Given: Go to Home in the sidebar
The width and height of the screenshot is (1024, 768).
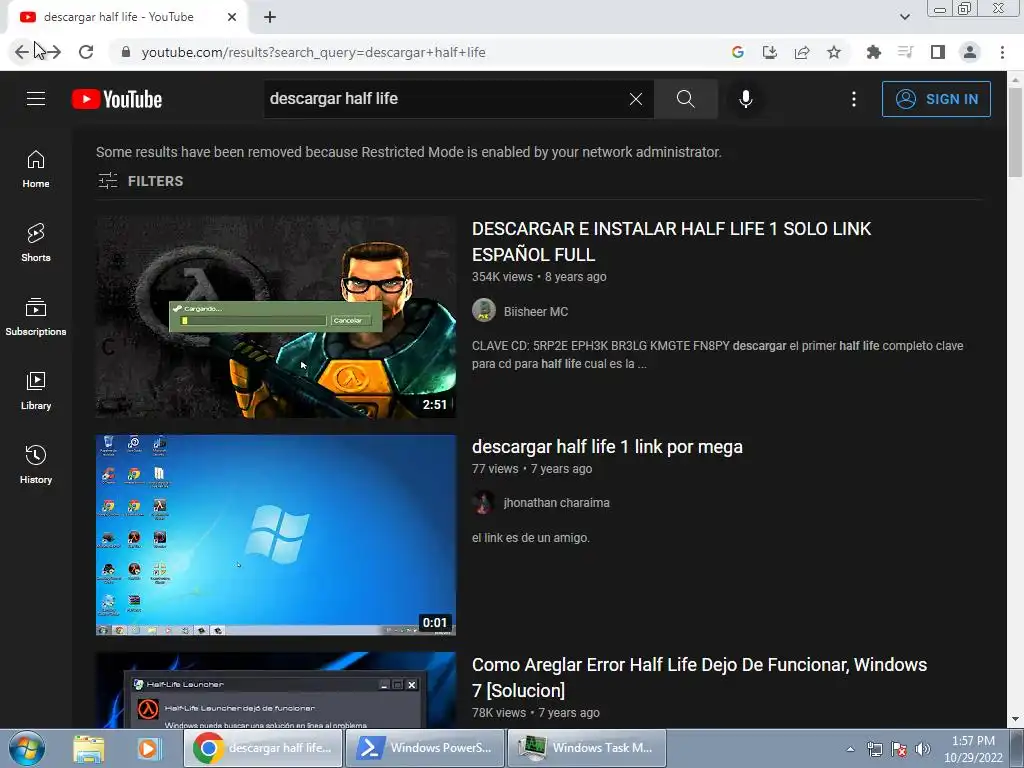Looking at the screenshot, I should (x=36, y=169).
